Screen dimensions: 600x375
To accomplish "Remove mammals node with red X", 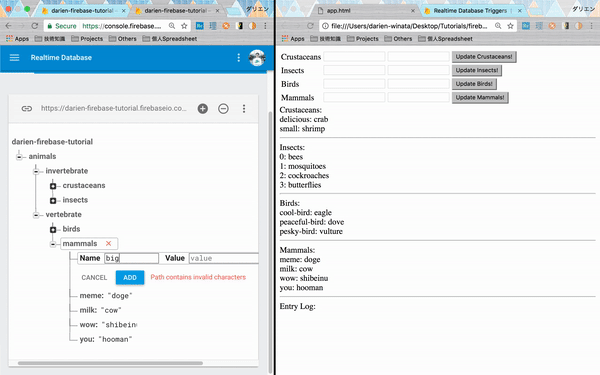I will click(x=109, y=243).
